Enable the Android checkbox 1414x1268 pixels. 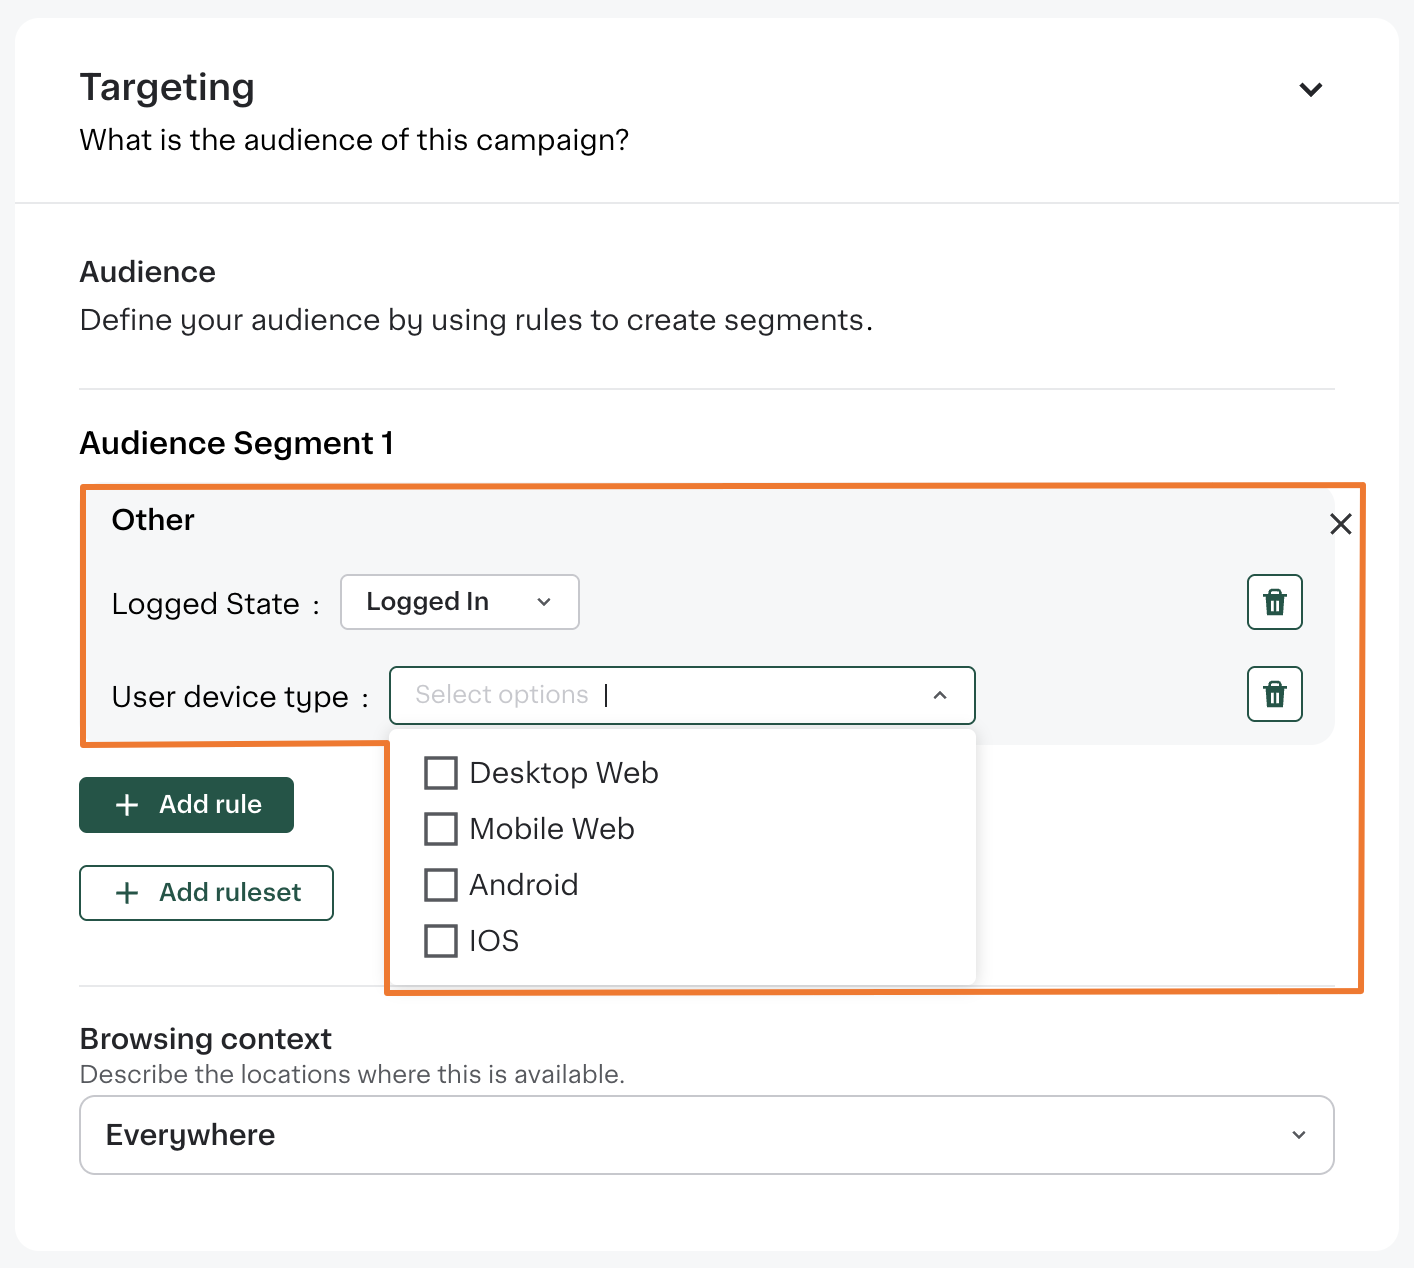coord(441,885)
